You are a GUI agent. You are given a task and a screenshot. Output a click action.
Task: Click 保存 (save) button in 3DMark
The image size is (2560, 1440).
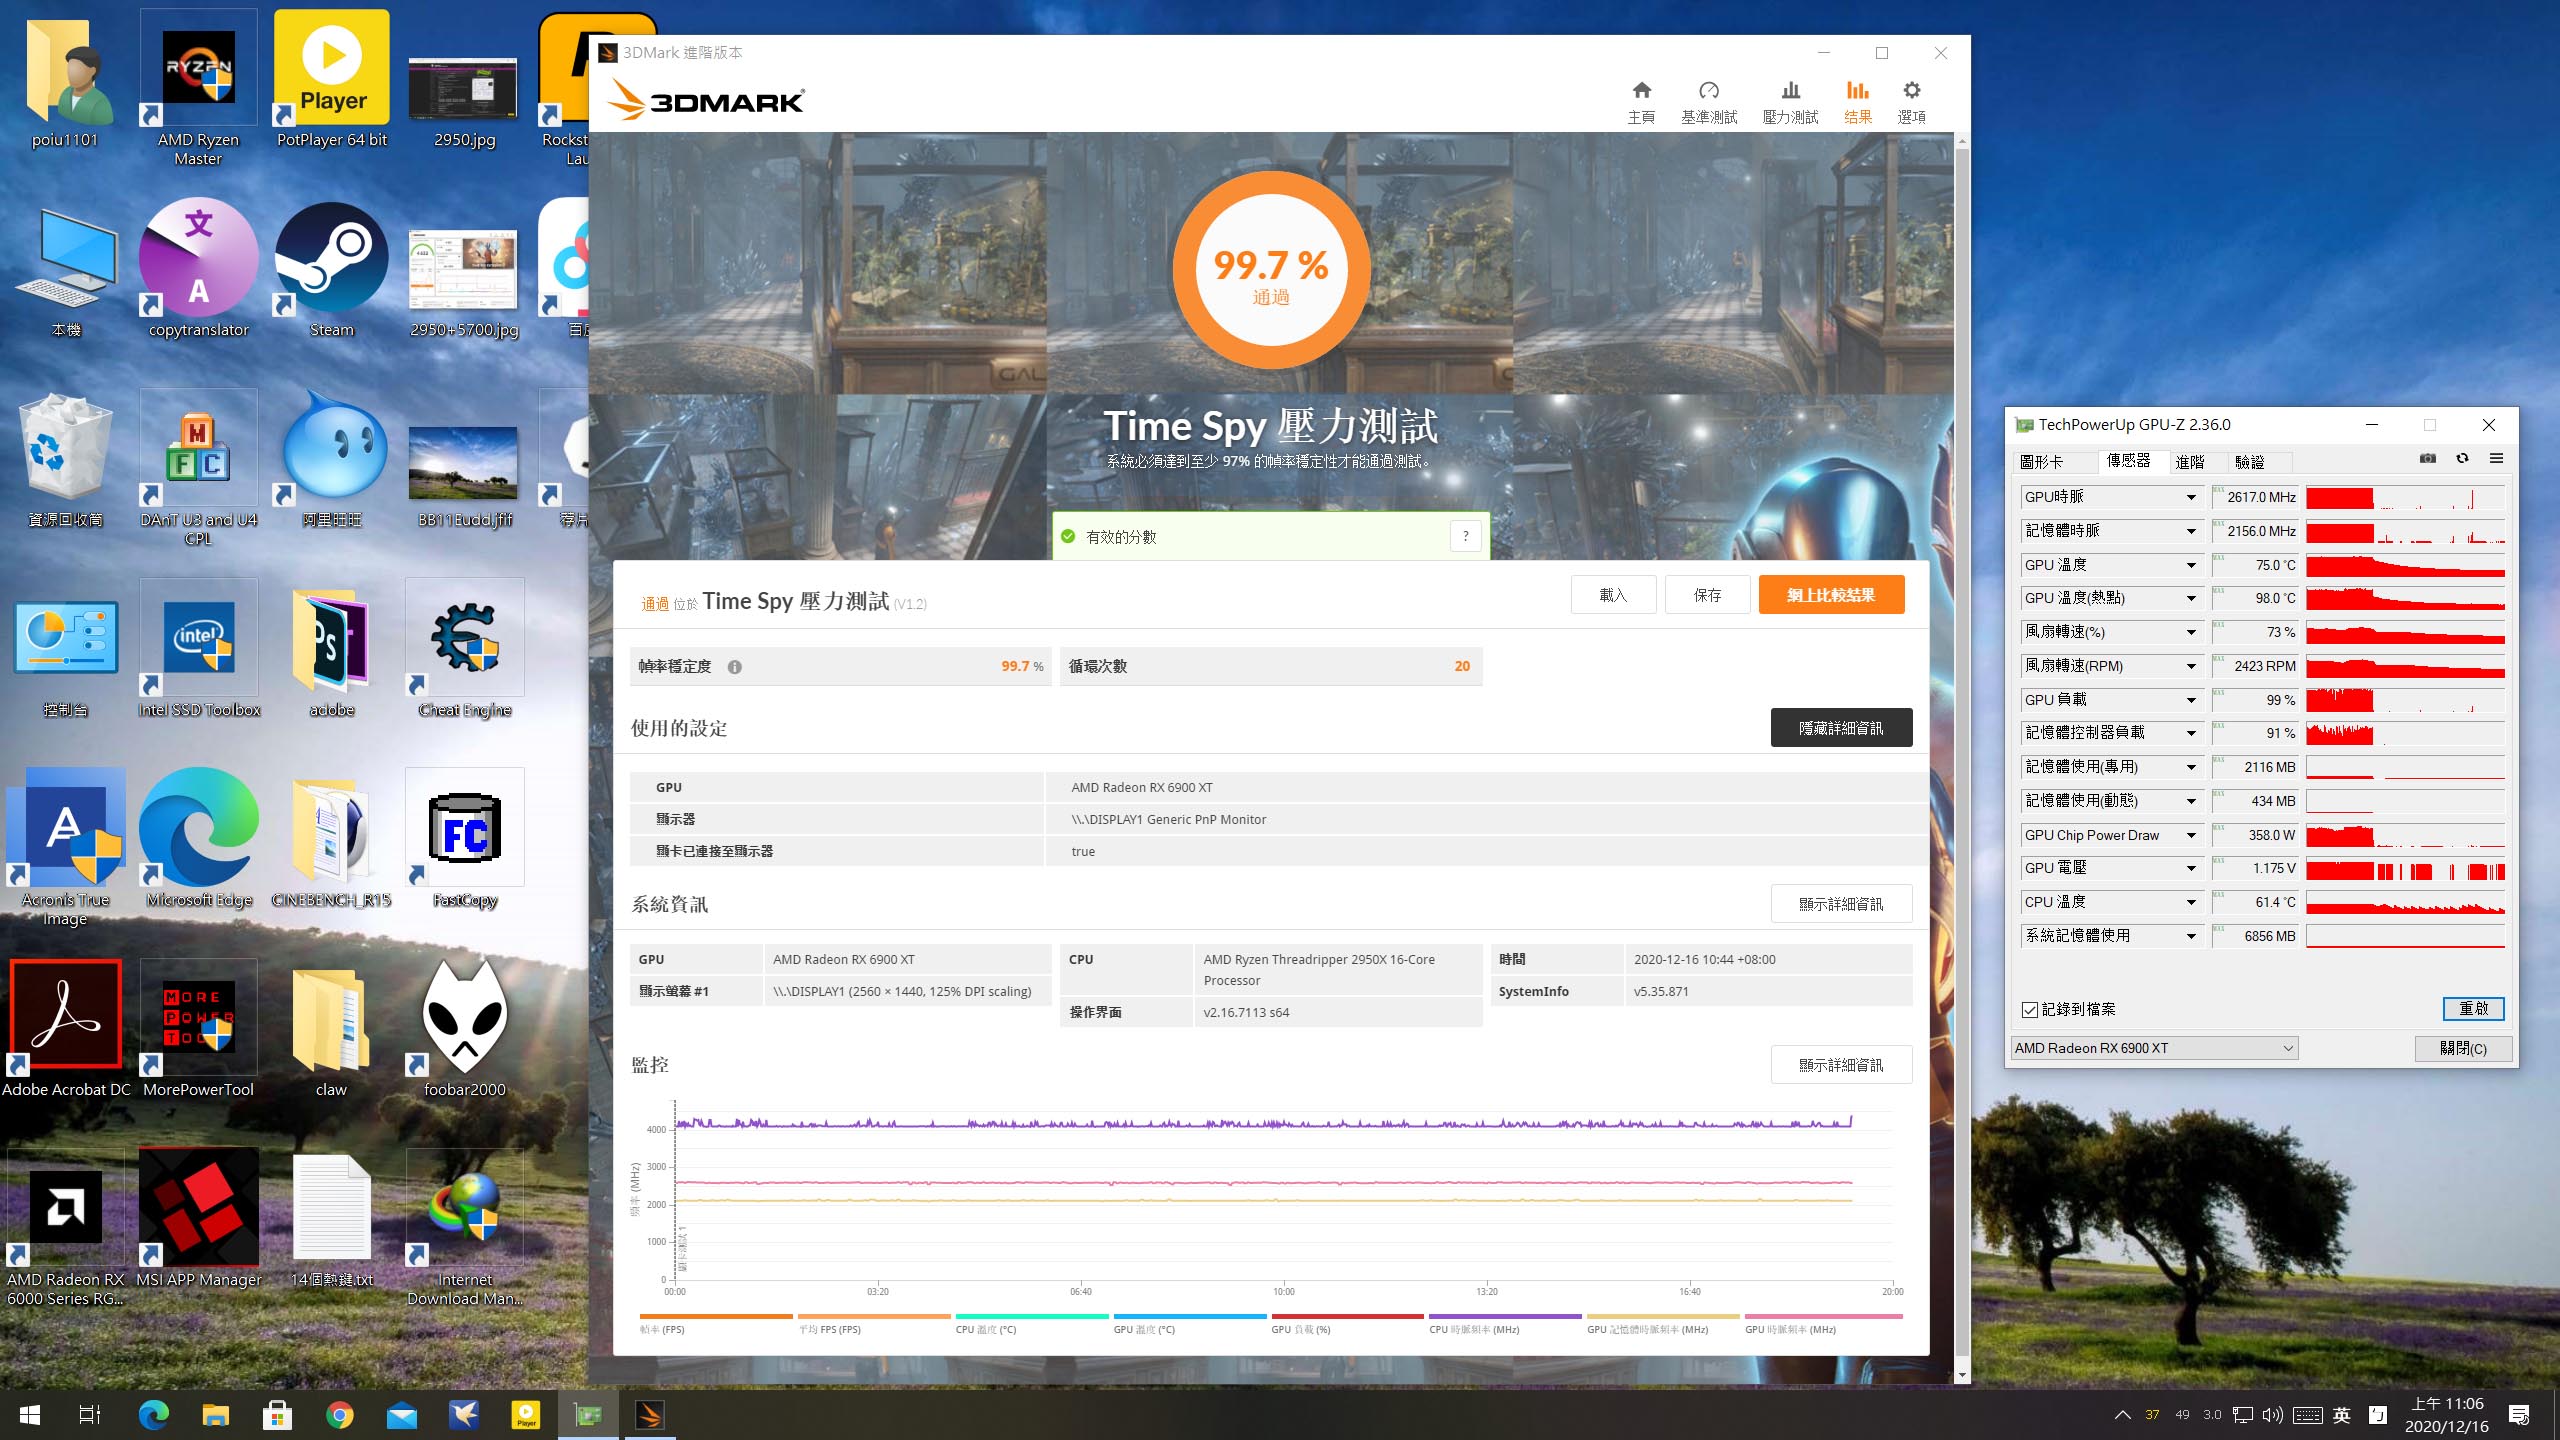click(x=1707, y=595)
